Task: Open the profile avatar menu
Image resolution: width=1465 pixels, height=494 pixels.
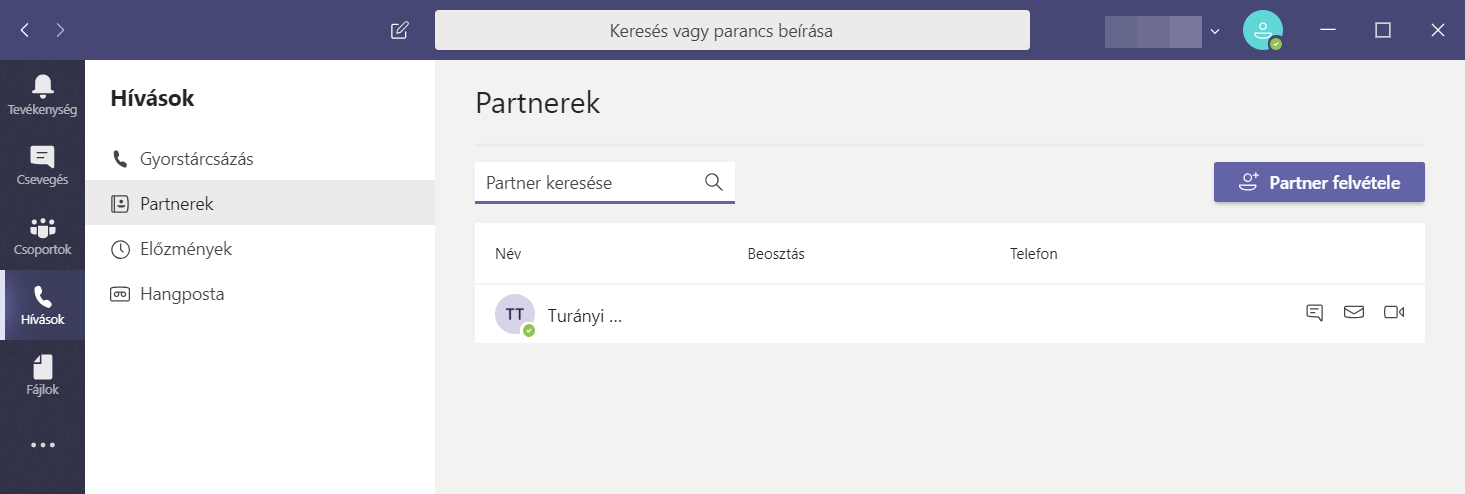Action: pos(1262,30)
